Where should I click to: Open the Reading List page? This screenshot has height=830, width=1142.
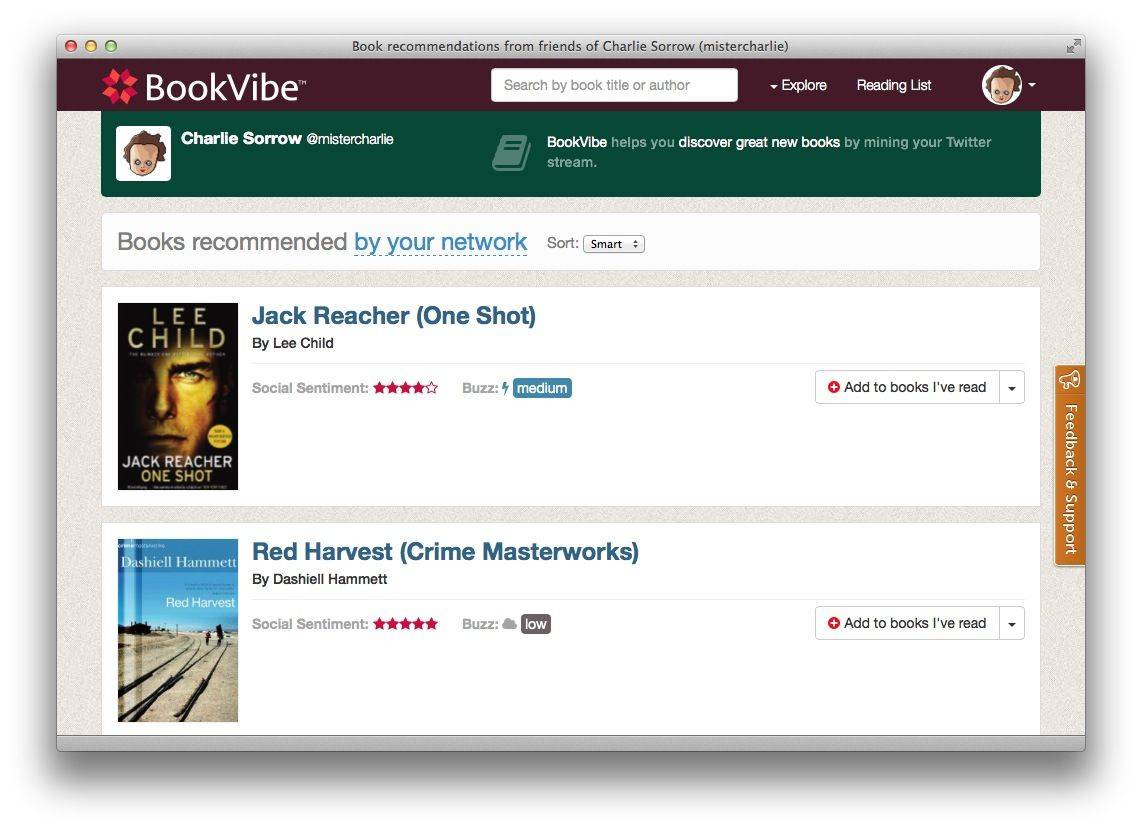[x=894, y=85]
